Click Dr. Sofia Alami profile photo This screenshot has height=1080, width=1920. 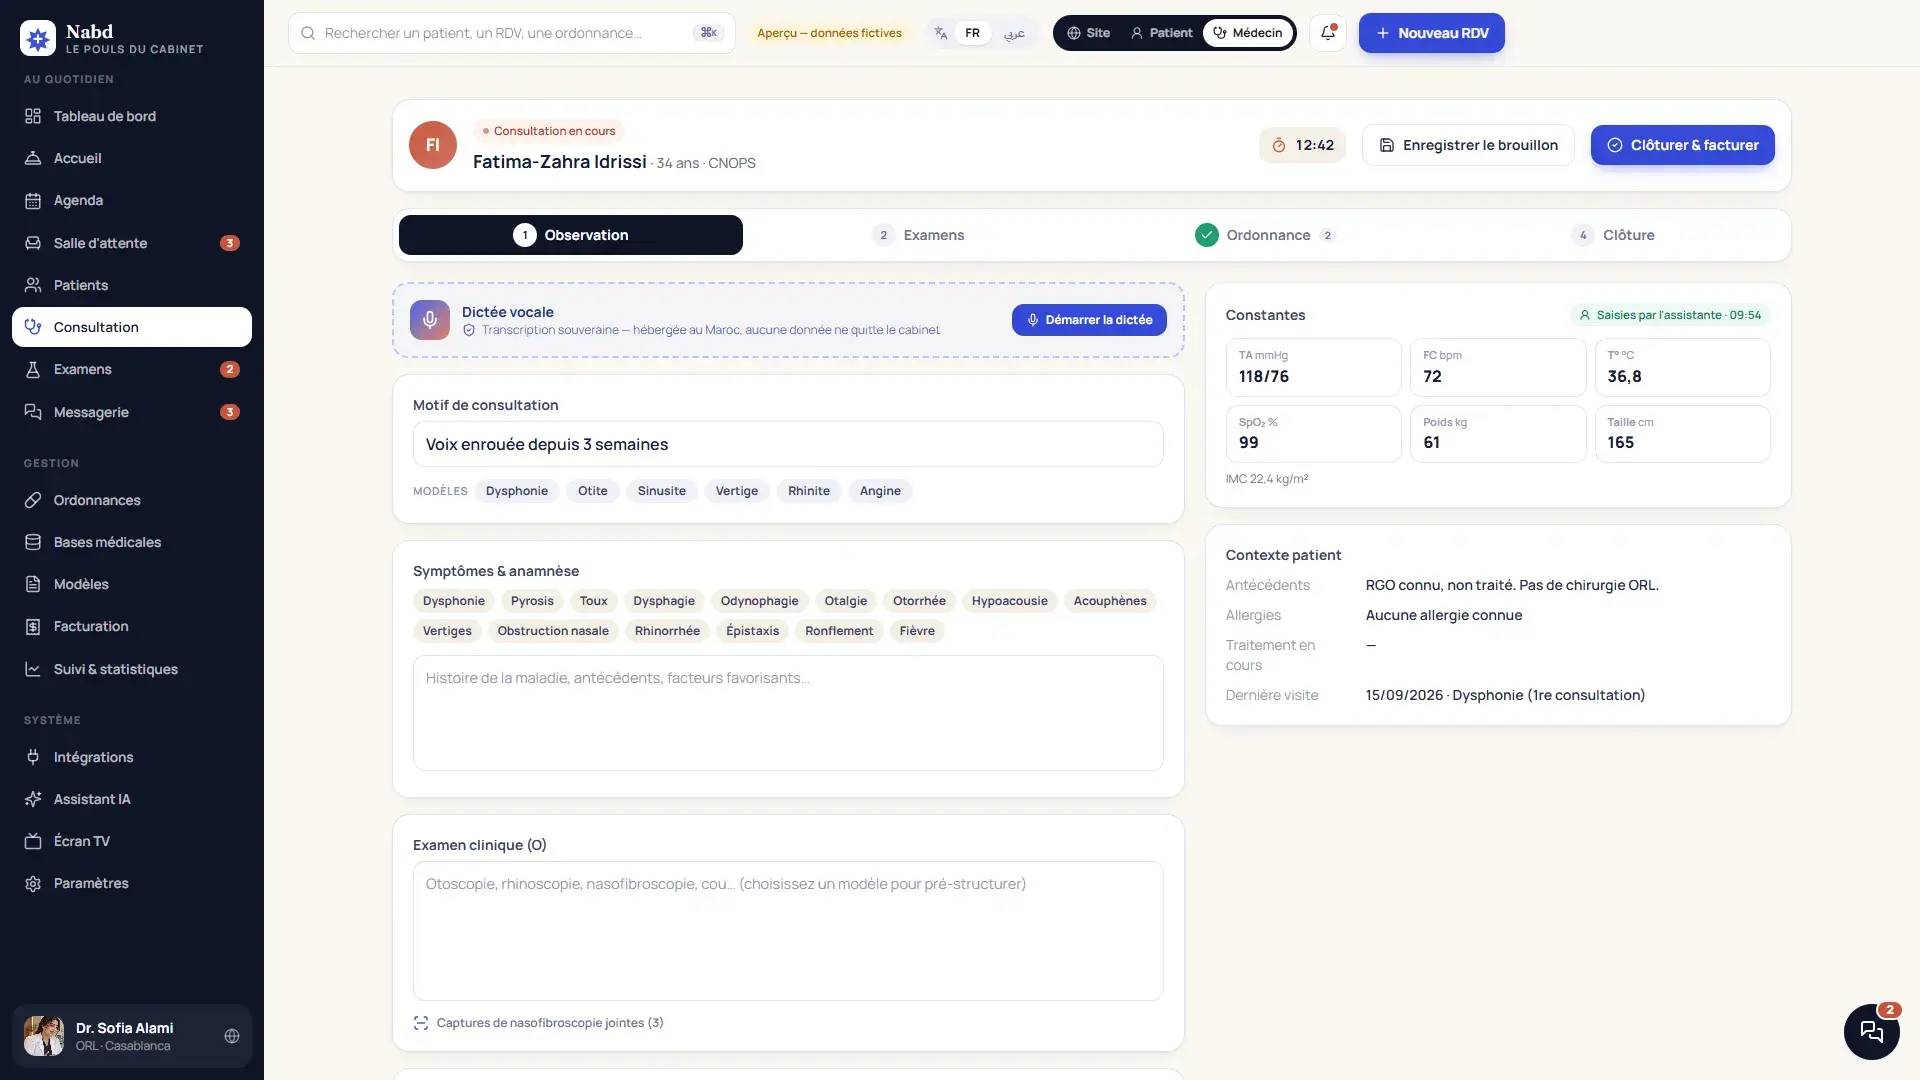tap(44, 1036)
